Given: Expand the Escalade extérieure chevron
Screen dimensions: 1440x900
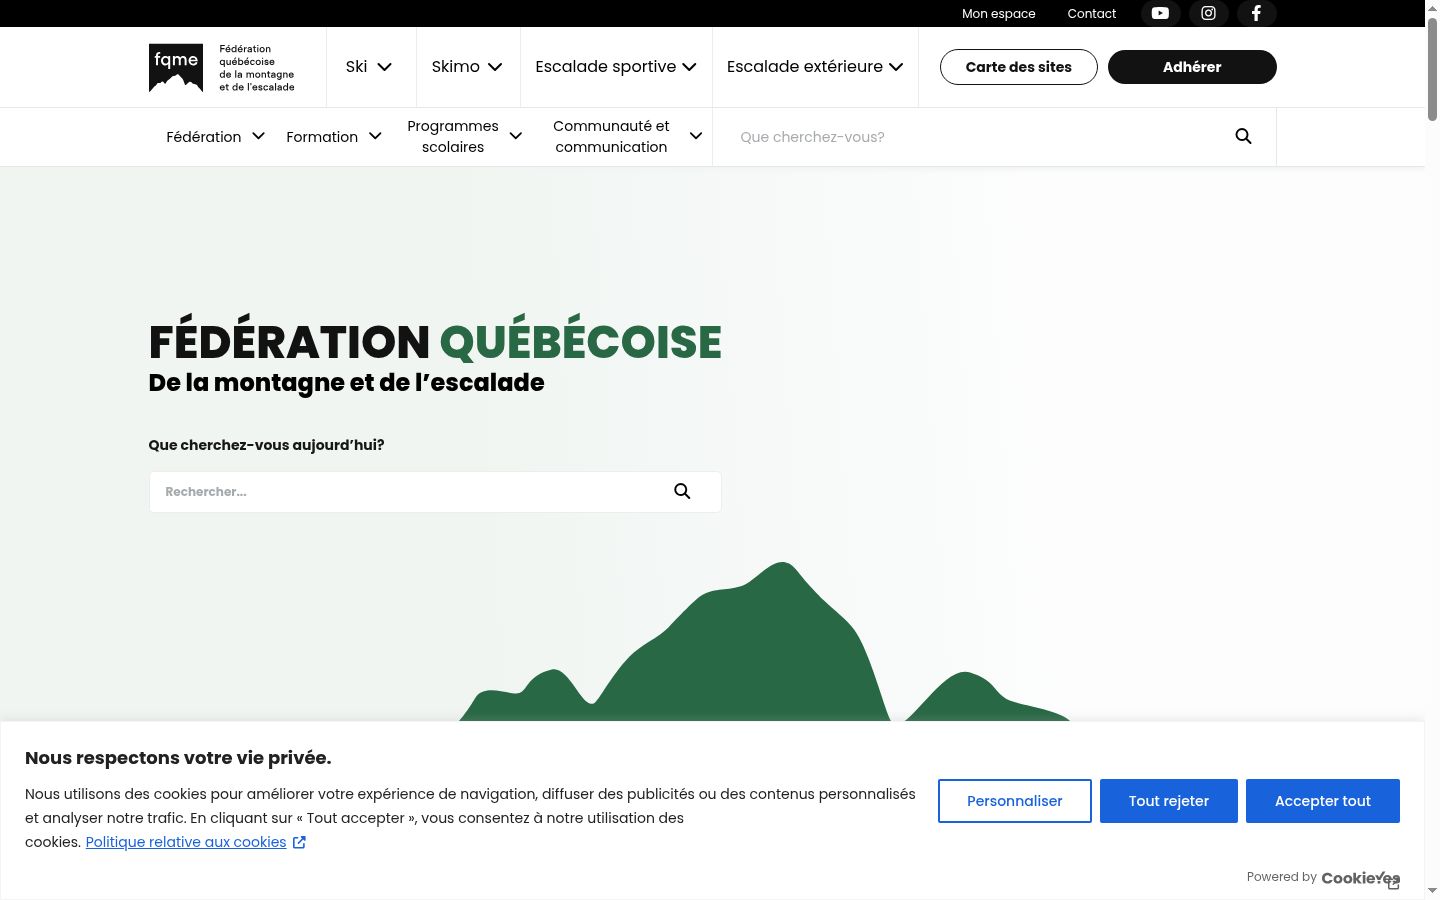Looking at the screenshot, I should point(896,67).
